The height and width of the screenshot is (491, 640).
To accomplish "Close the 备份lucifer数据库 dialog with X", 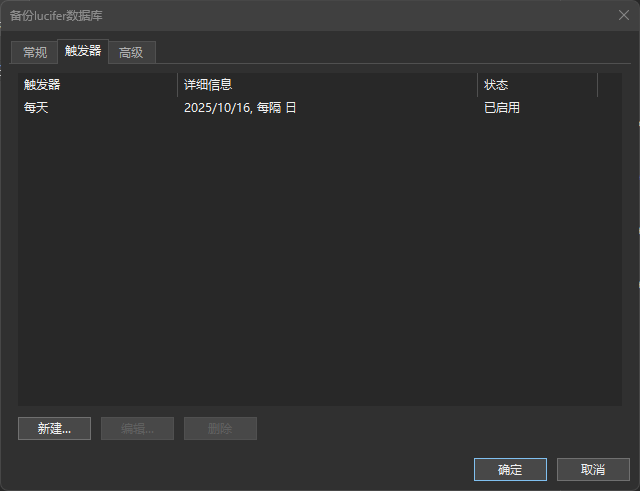I will coord(624,16).
